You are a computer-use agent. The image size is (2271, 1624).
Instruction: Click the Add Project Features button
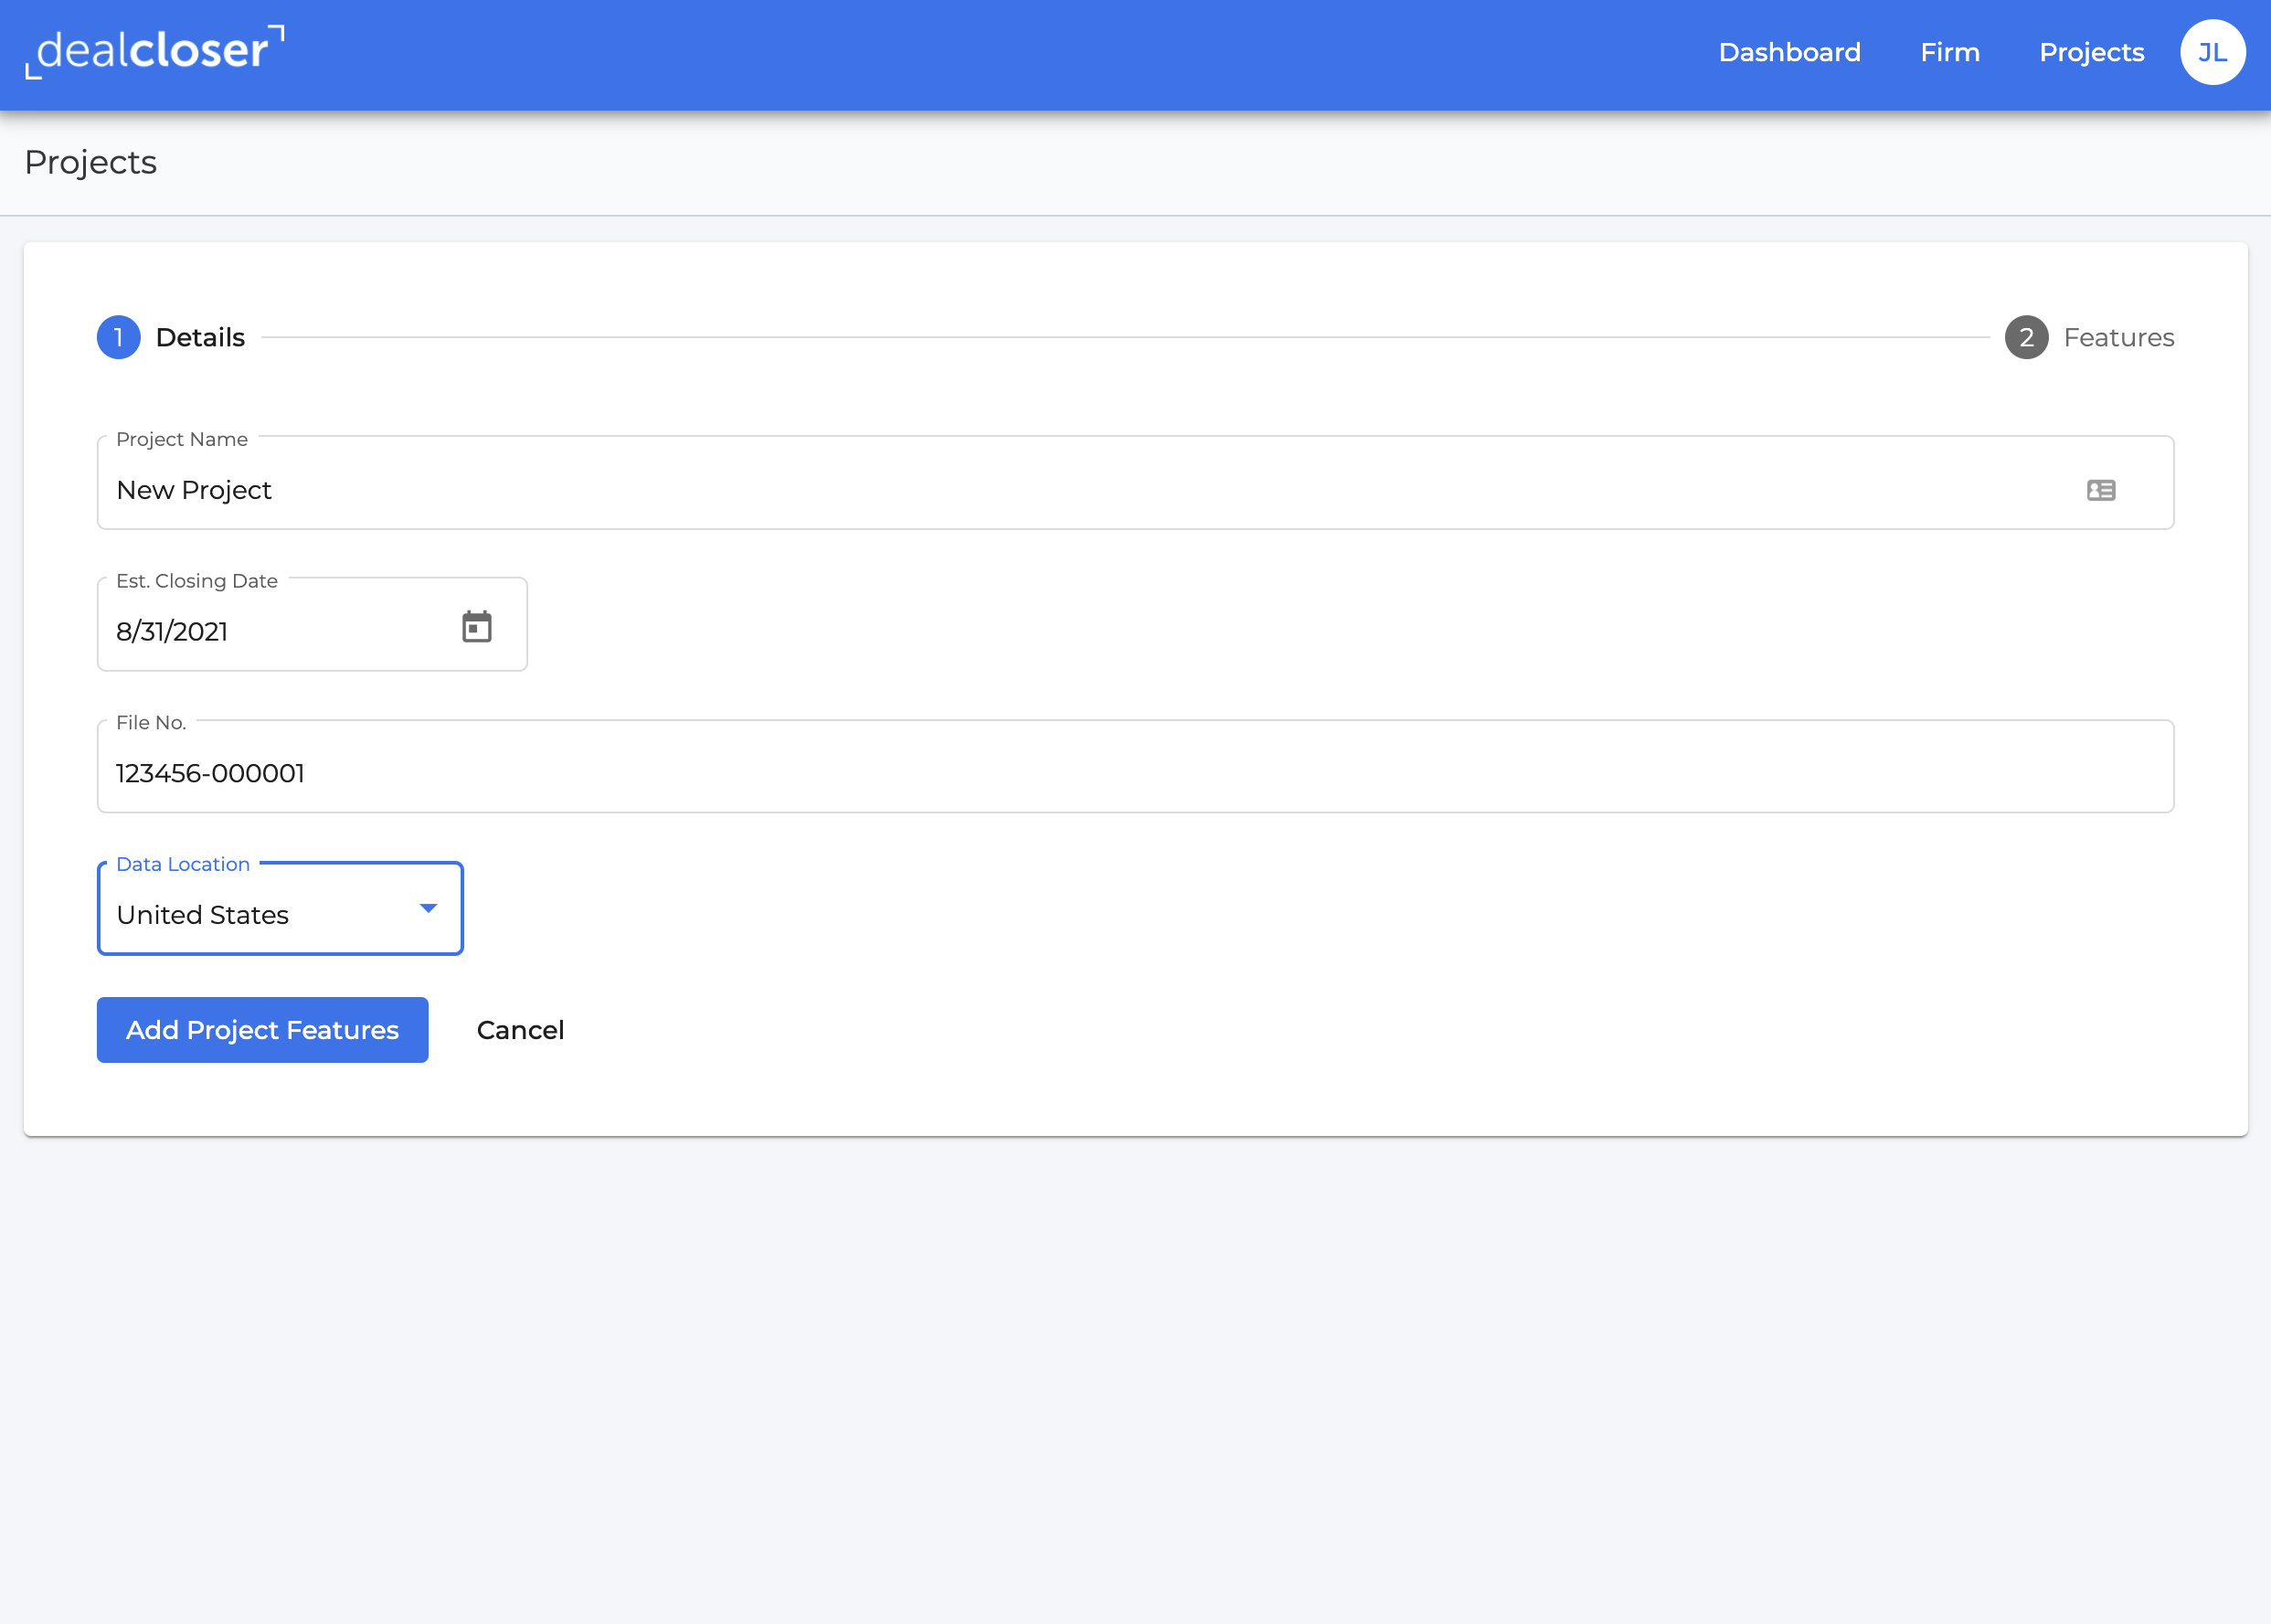(262, 1030)
